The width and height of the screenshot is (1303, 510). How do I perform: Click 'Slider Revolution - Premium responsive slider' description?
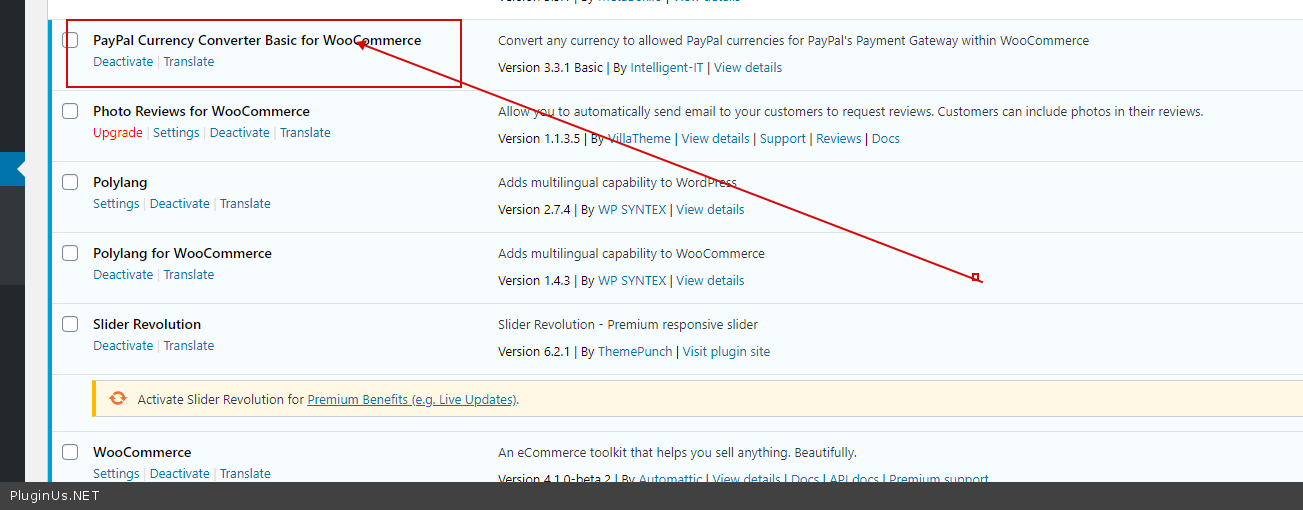(628, 325)
